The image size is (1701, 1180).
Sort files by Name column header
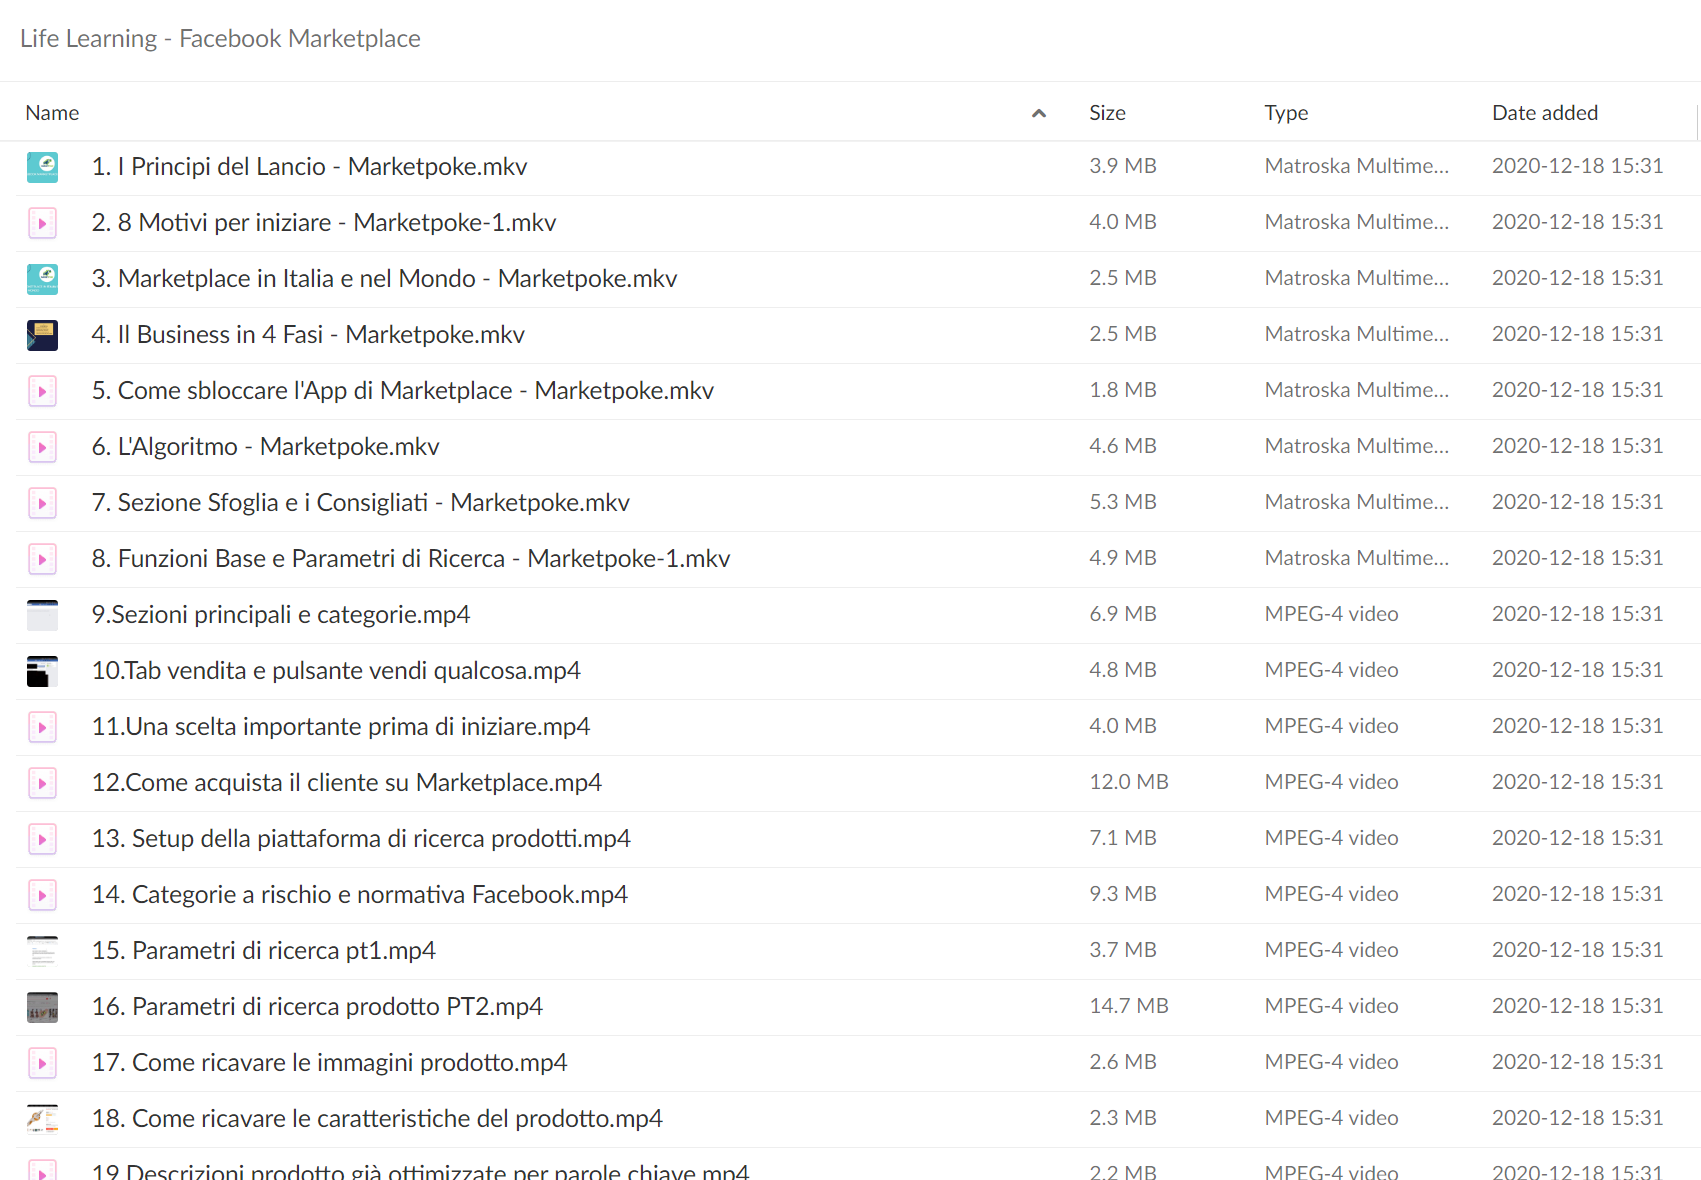52,113
